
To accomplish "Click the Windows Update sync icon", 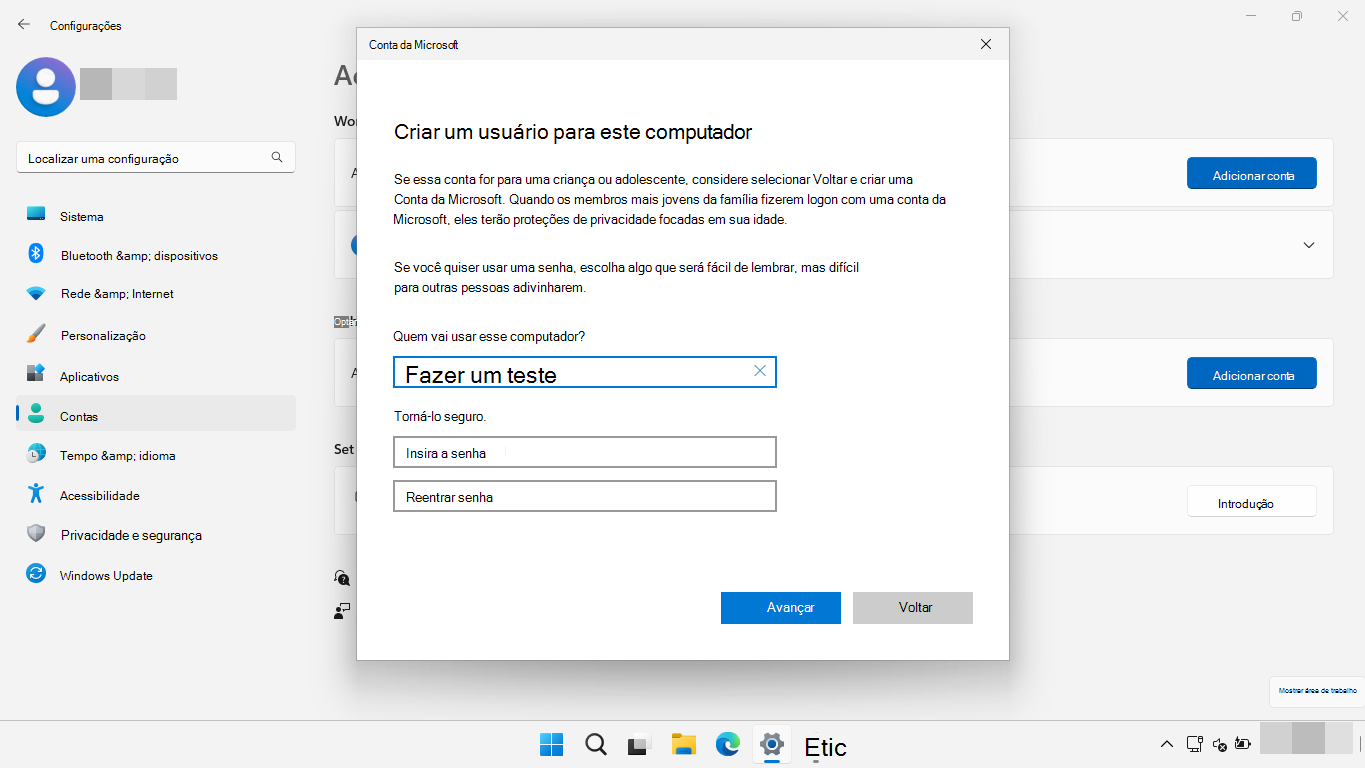I will (36, 574).
